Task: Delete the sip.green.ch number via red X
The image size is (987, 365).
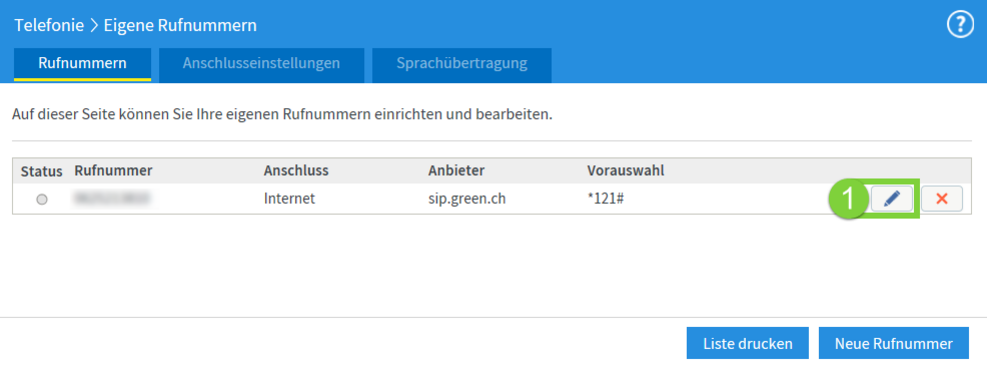Action: pyautogui.click(x=942, y=199)
